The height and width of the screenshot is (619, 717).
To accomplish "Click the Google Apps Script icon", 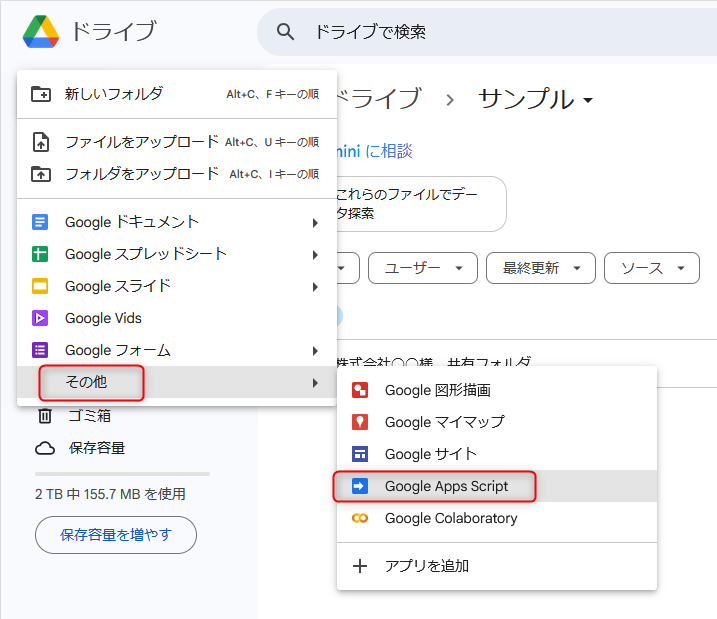I will [360, 486].
